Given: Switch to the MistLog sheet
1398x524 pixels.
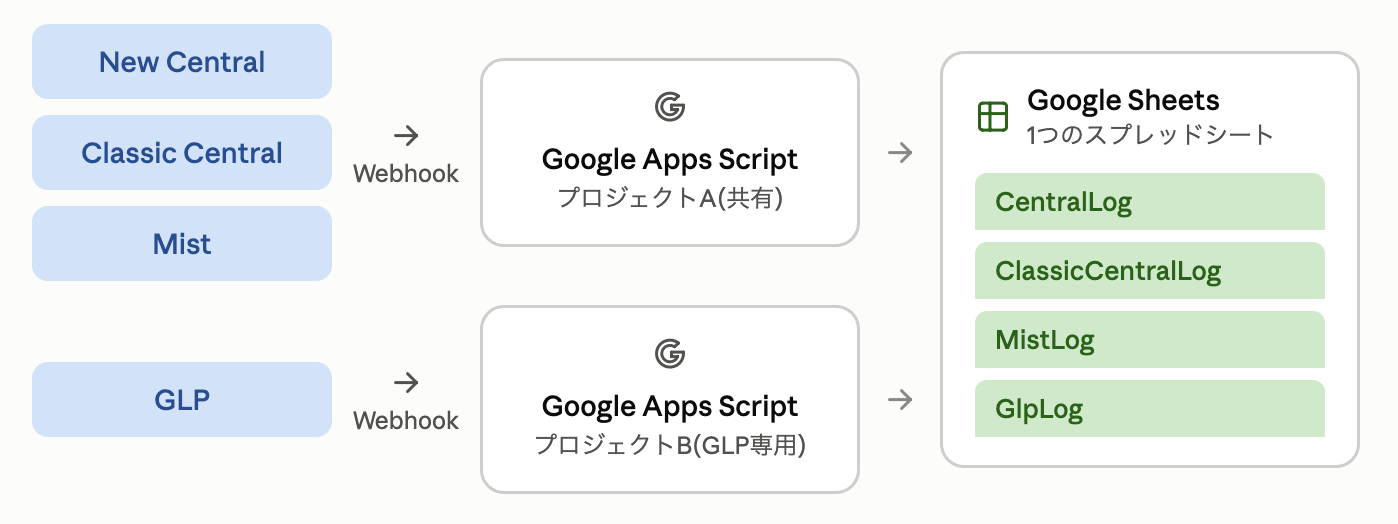Looking at the screenshot, I should (x=1150, y=340).
